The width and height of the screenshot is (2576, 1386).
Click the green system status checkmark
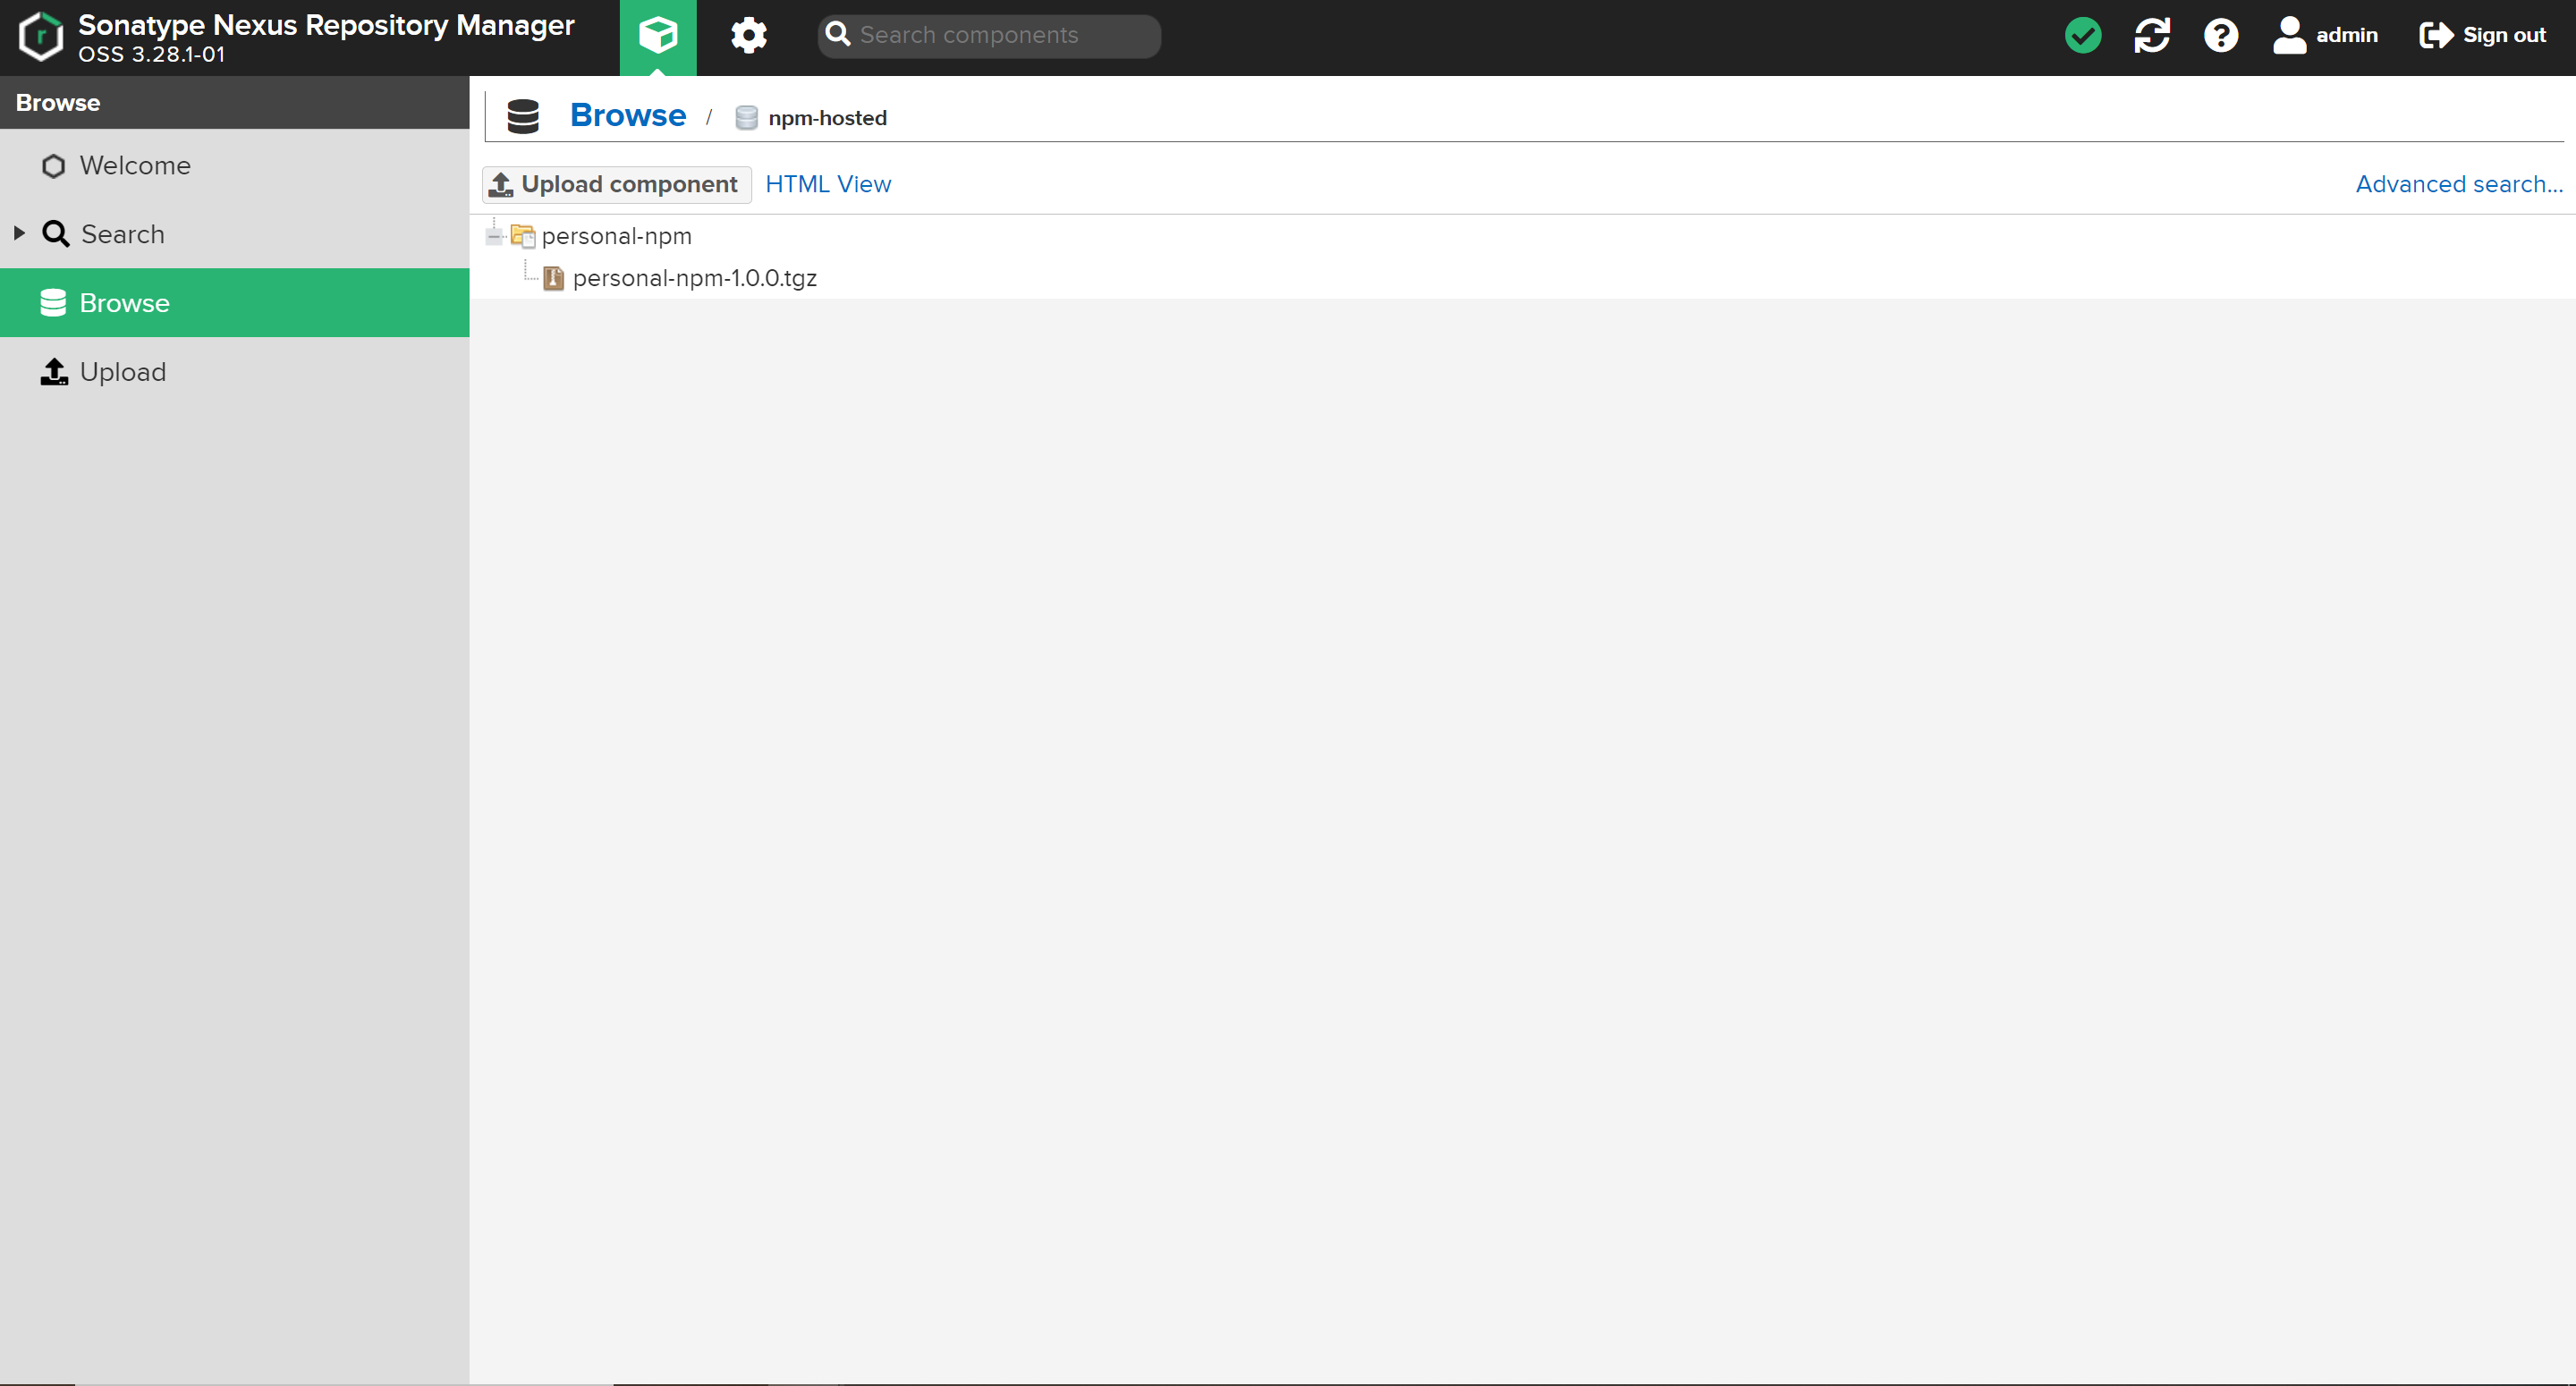pyautogui.click(x=2082, y=36)
